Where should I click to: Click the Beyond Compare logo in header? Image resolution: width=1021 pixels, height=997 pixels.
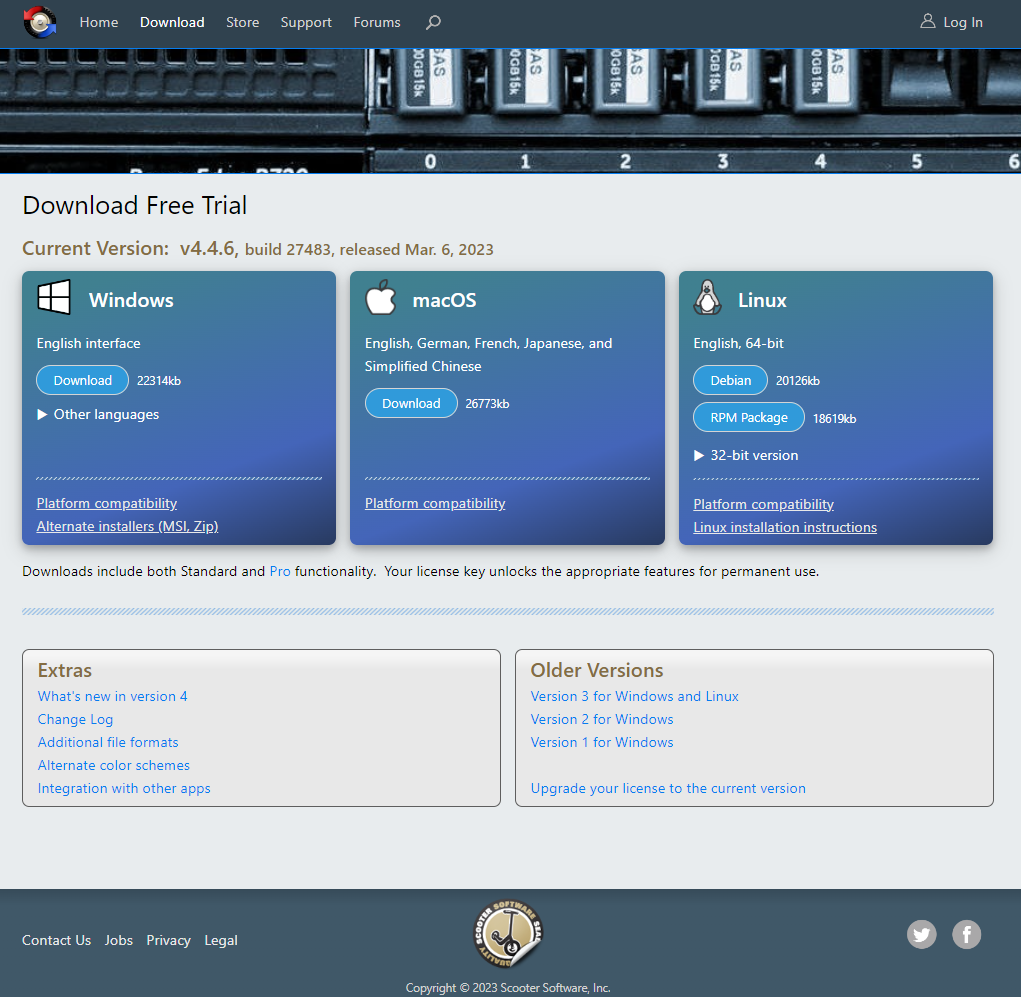coord(40,22)
